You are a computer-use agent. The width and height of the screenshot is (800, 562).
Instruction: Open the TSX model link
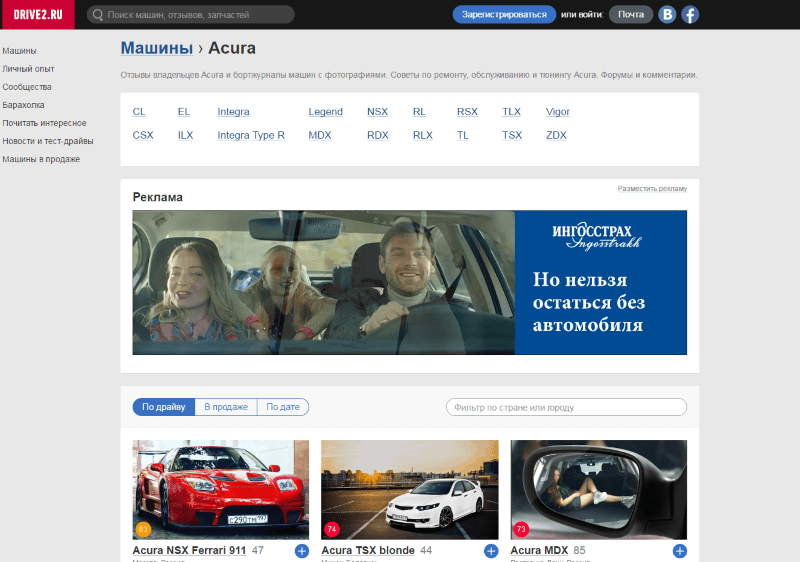[512, 135]
